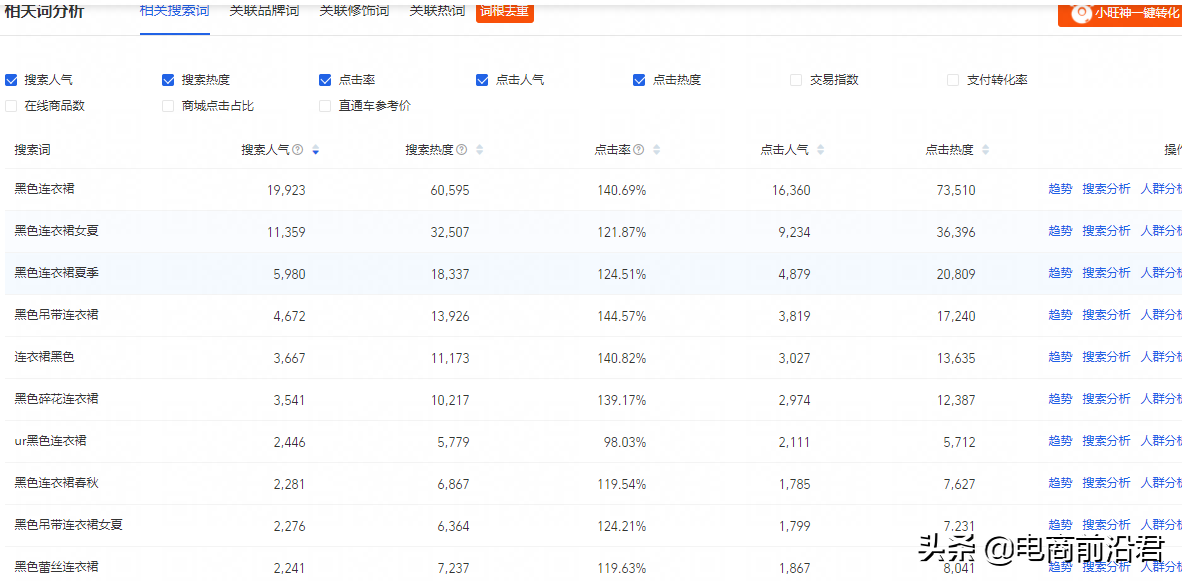
Task: Click 搜索分析 link for 黑色连衣裙女夏 row
Action: tap(1107, 230)
